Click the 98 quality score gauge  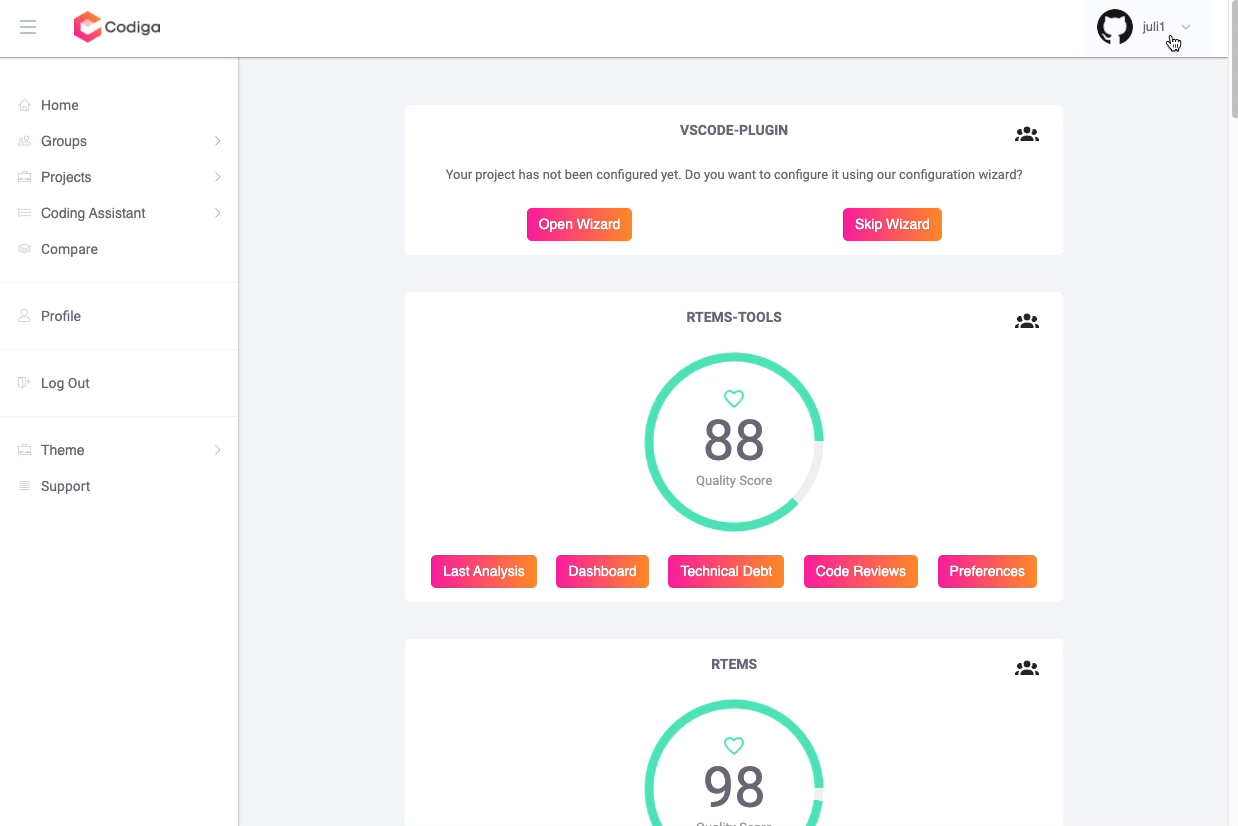tap(734, 763)
